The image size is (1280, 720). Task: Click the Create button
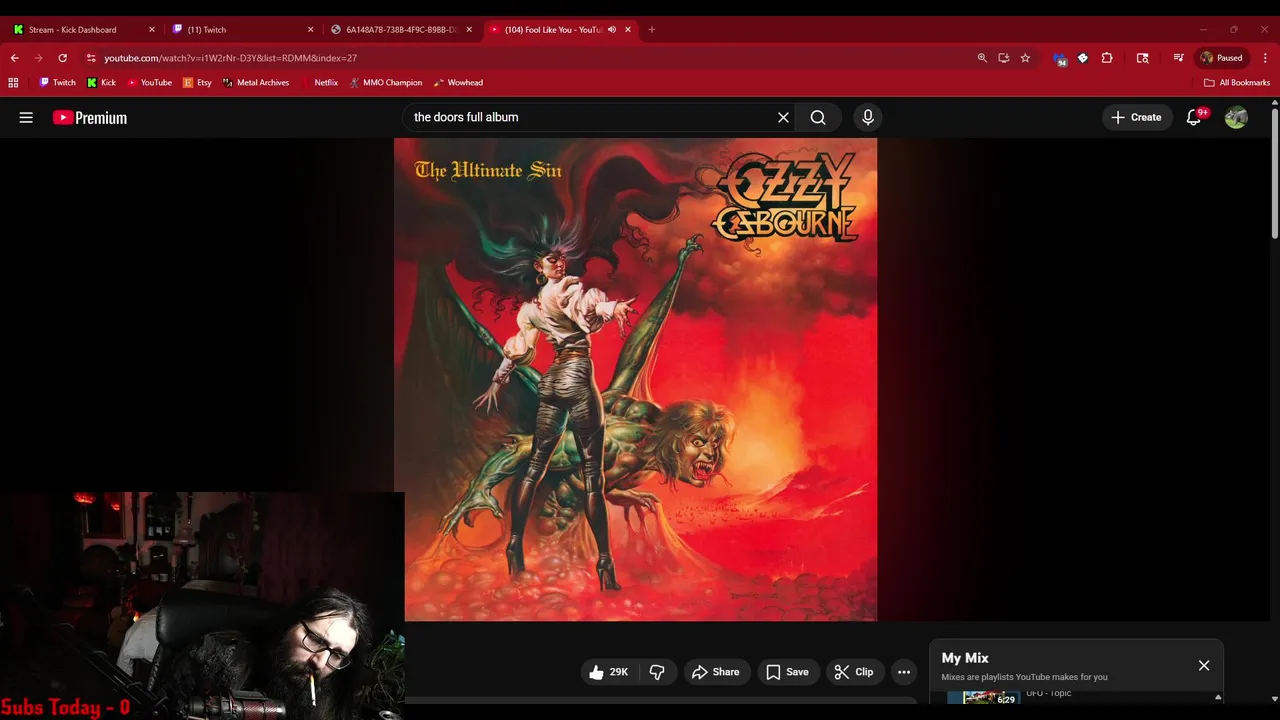pos(1136,117)
